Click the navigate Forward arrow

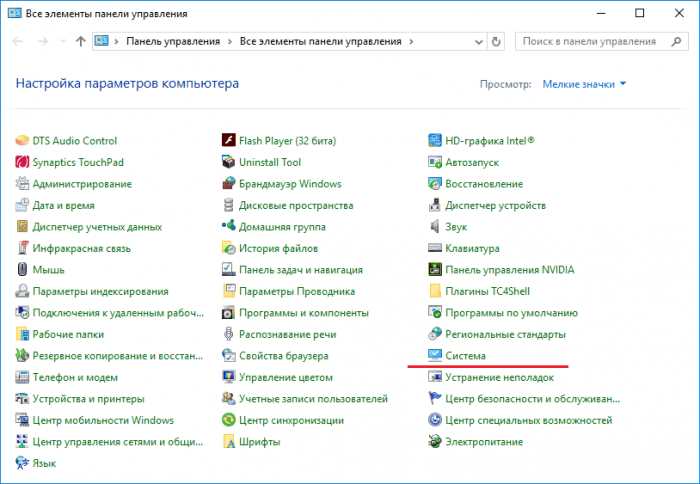[x=43, y=42]
